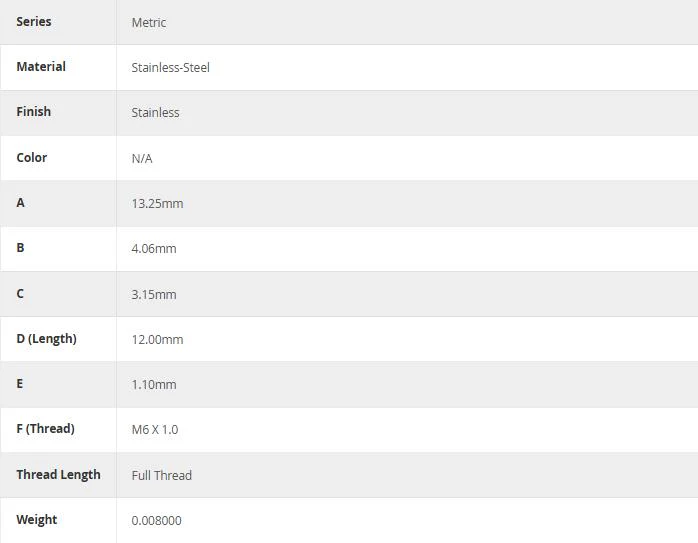This screenshot has height=543, width=698.
Task: Click the 3.15mm dimension C value
Action: tap(154, 295)
